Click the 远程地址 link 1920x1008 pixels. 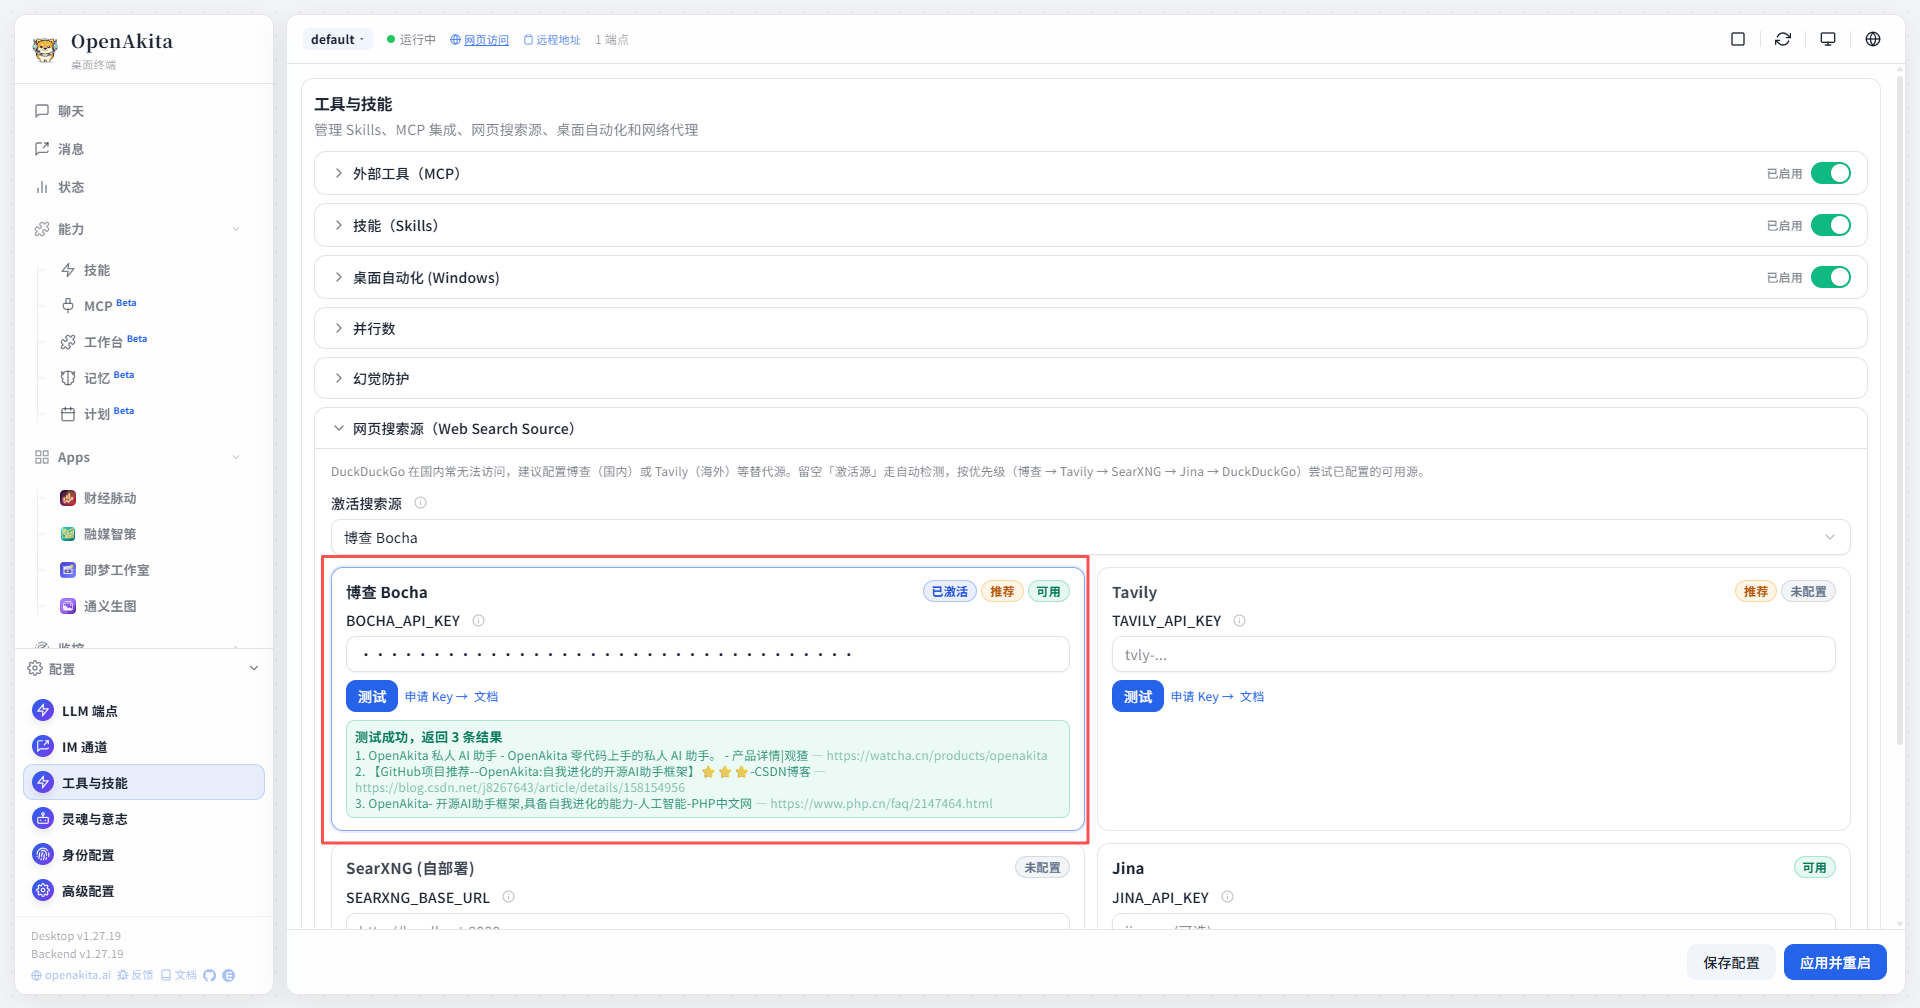coord(552,40)
